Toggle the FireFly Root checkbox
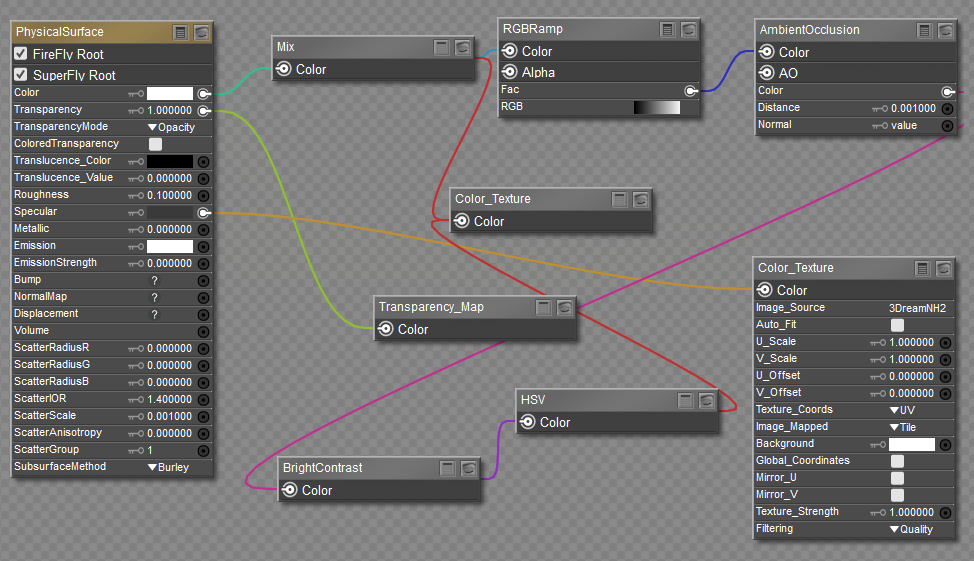The image size is (974, 561). [20, 53]
